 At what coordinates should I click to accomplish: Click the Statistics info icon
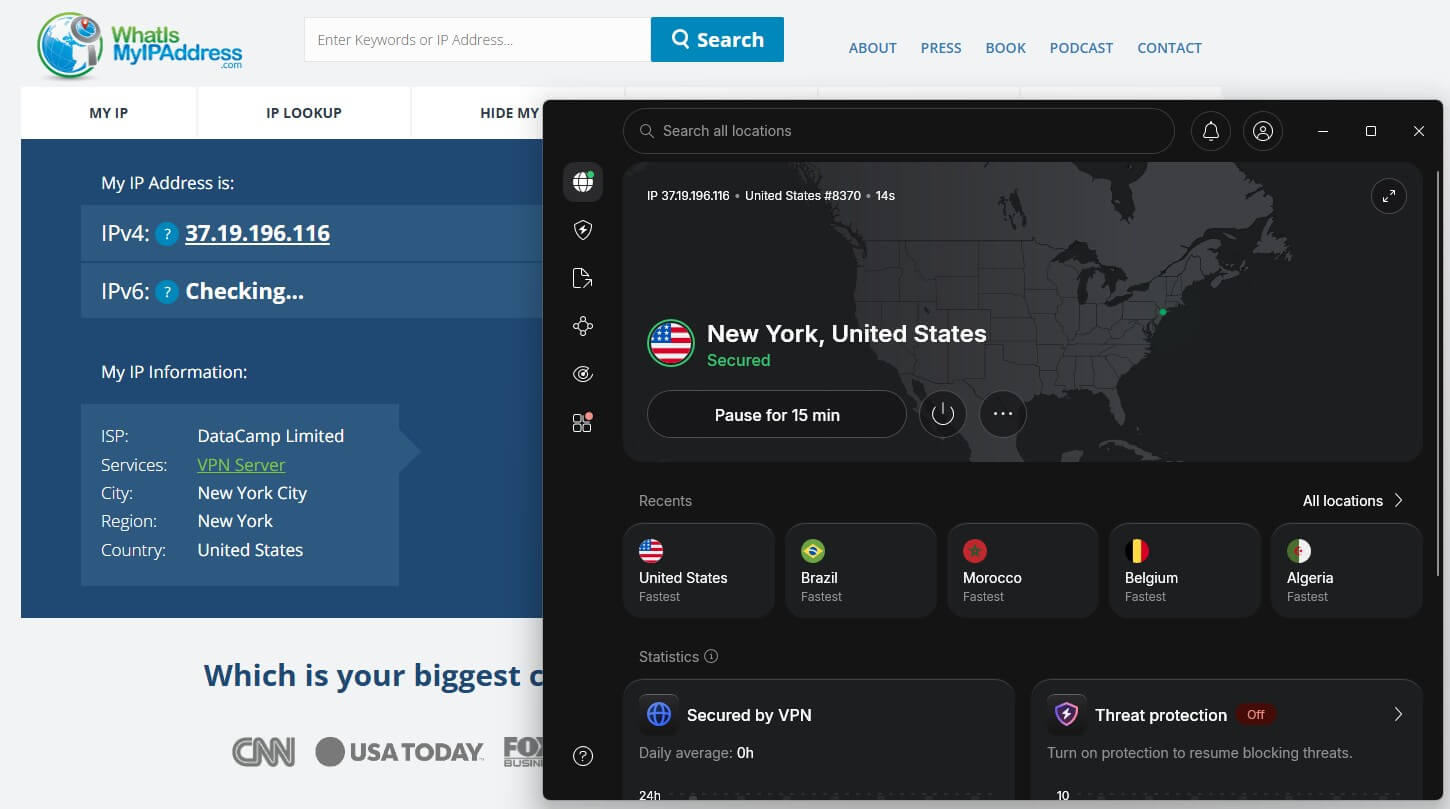[711, 657]
